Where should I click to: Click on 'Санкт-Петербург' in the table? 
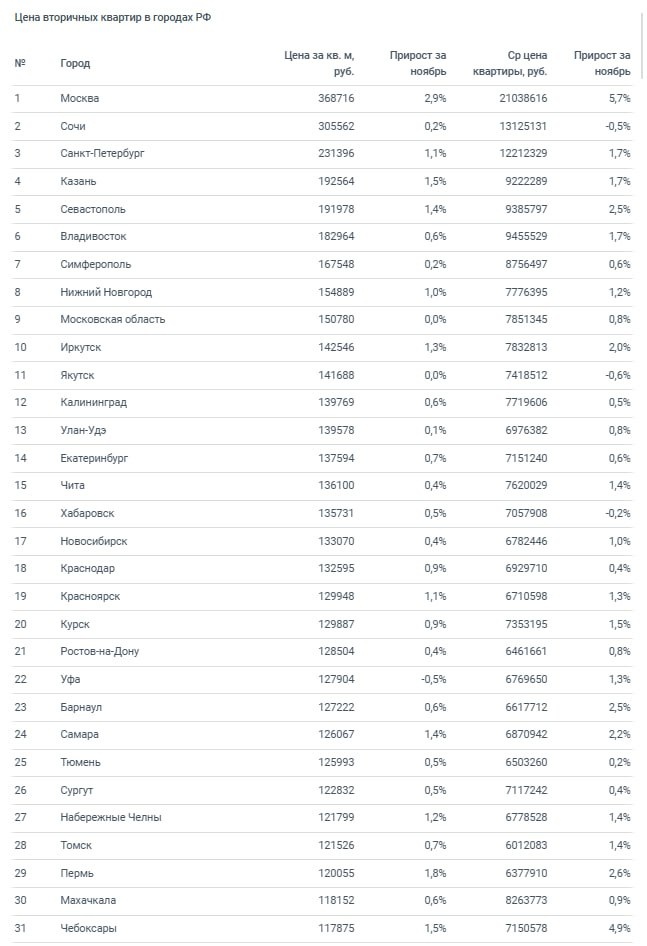coord(102,153)
